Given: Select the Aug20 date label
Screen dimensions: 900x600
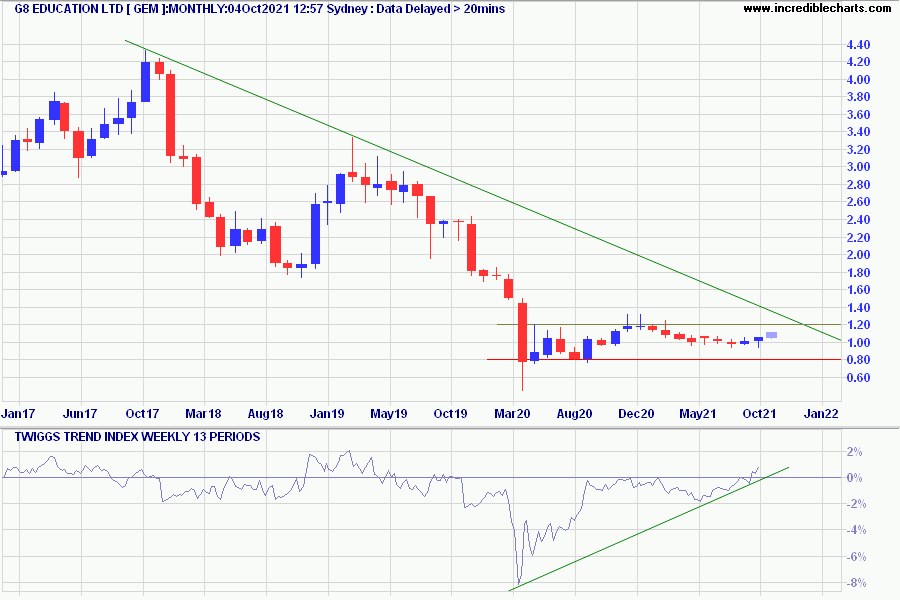Looking at the screenshot, I should [575, 413].
